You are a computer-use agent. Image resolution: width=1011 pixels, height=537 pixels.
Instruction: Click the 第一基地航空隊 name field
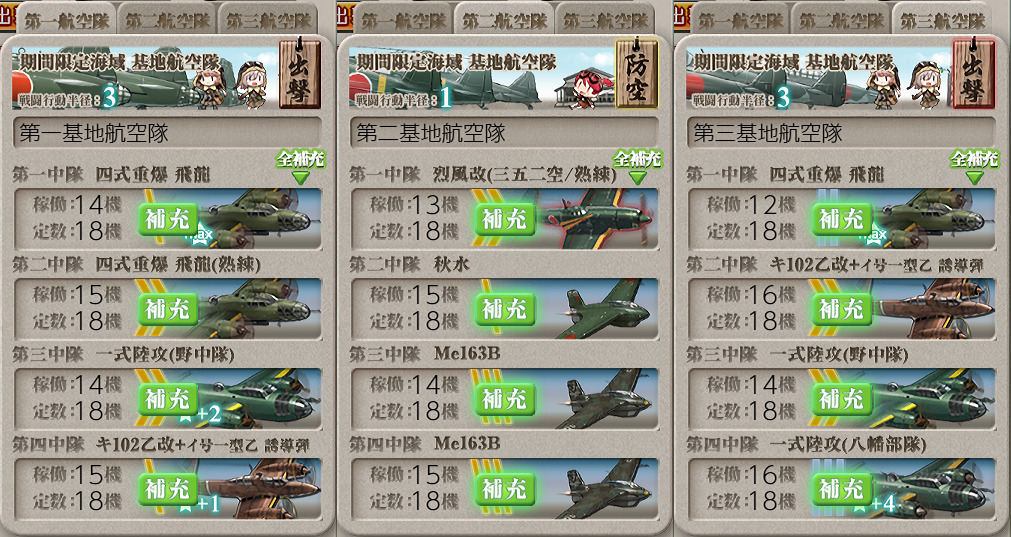(x=167, y=133)
